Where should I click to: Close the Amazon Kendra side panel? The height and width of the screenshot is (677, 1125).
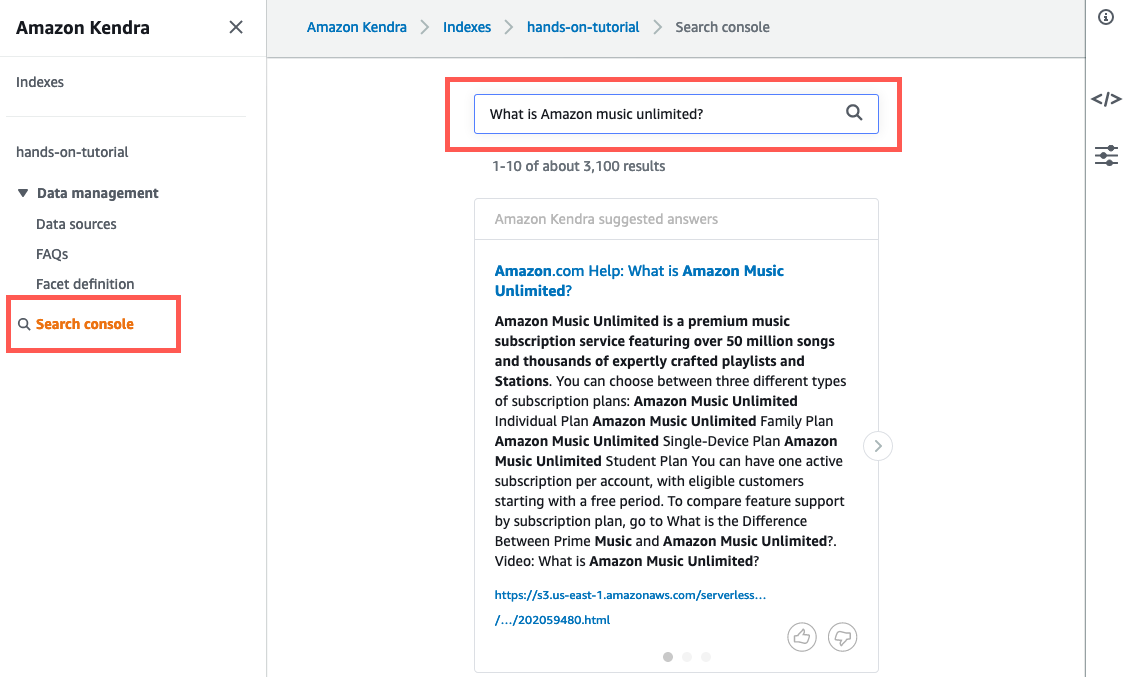pyautogui.click(x=236, y=27)
